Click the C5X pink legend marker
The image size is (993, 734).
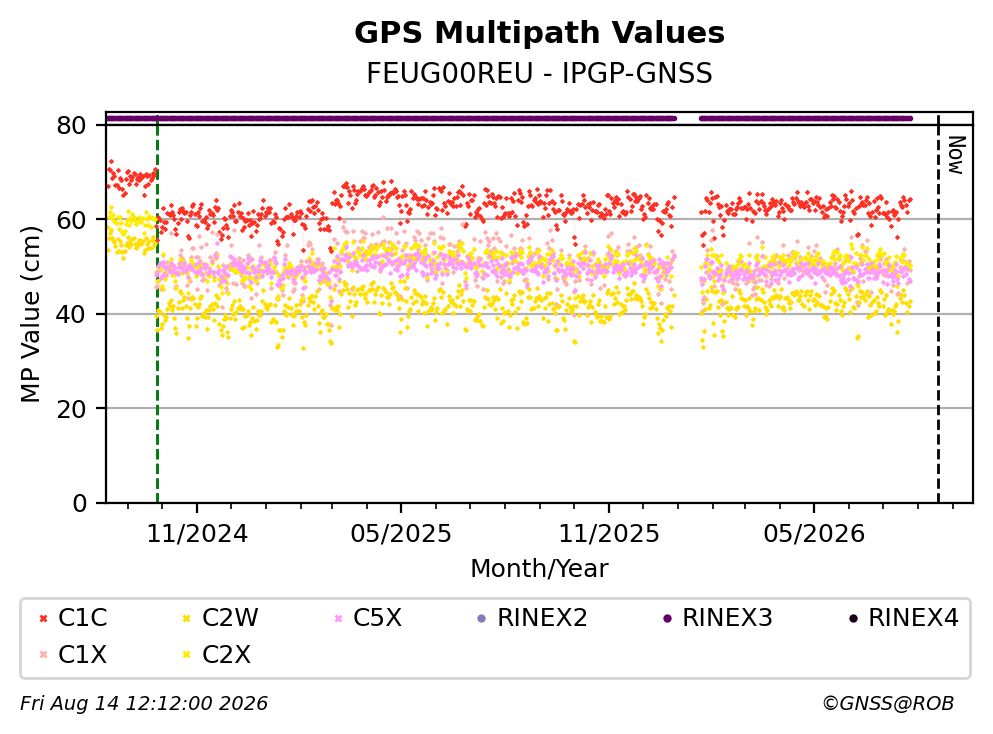(338, 618)
